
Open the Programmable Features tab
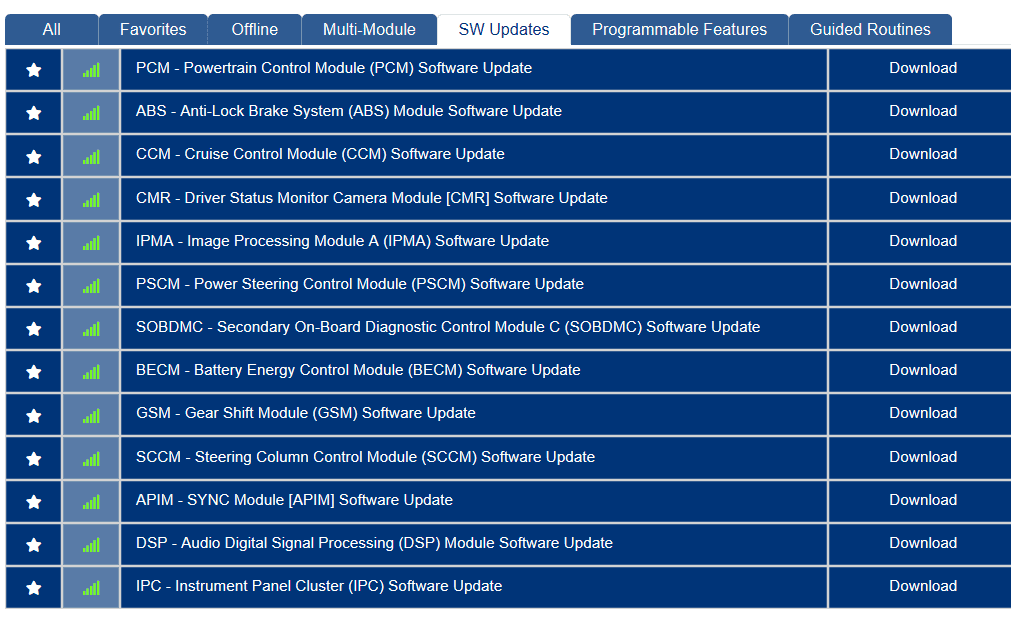(679, 29)
